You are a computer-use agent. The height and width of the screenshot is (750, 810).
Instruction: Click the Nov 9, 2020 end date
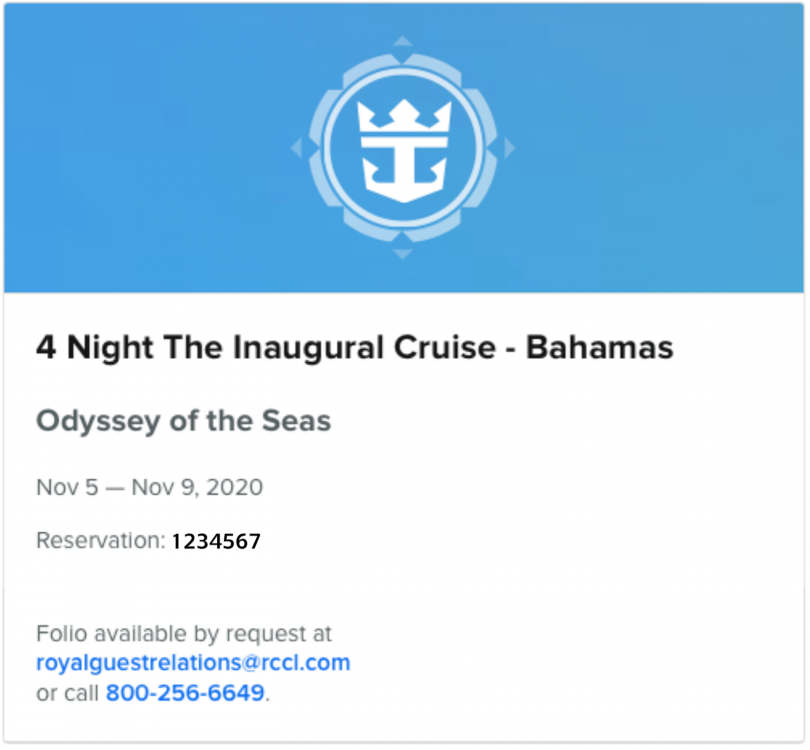tap(203, 488)
